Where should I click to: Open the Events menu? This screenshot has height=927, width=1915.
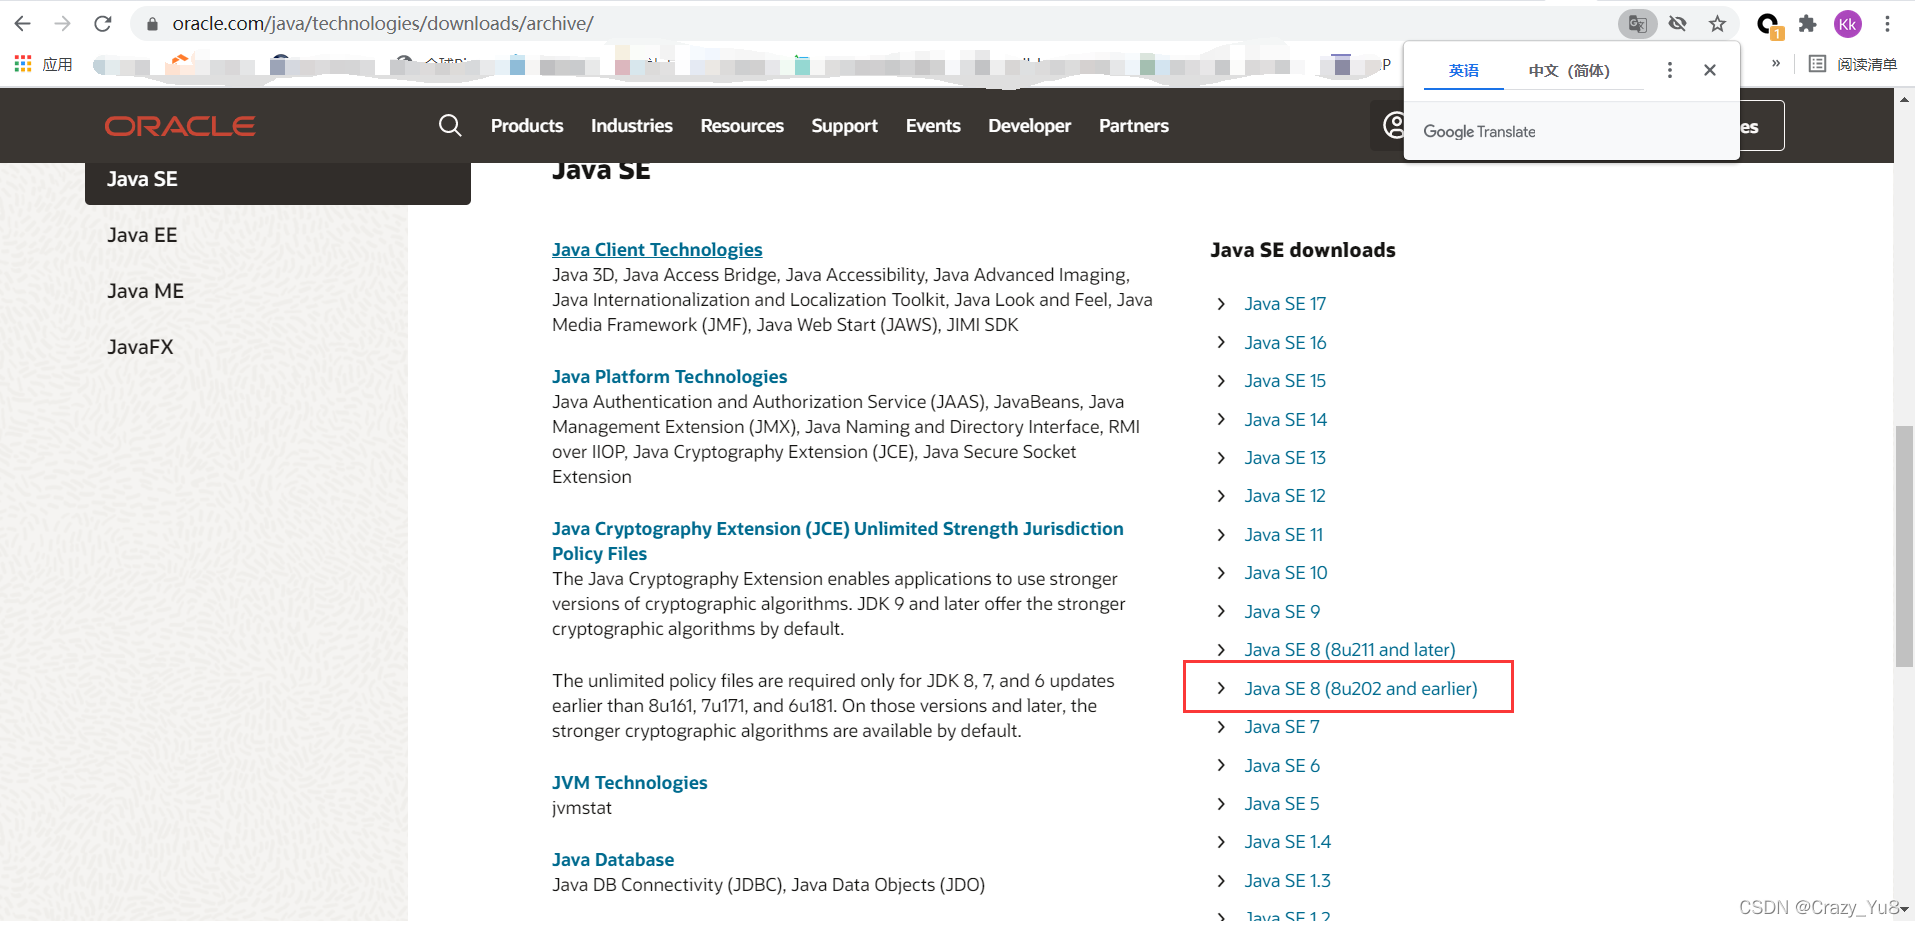[x=933, y=125]
